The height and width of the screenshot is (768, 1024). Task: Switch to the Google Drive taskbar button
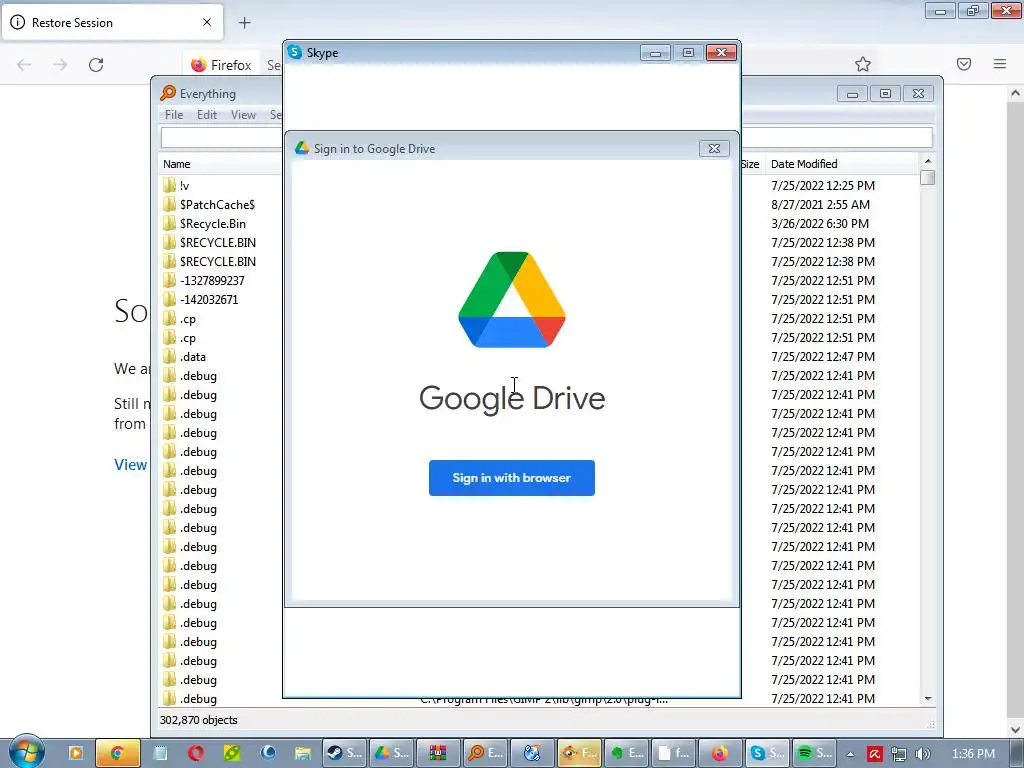[391, 753]
